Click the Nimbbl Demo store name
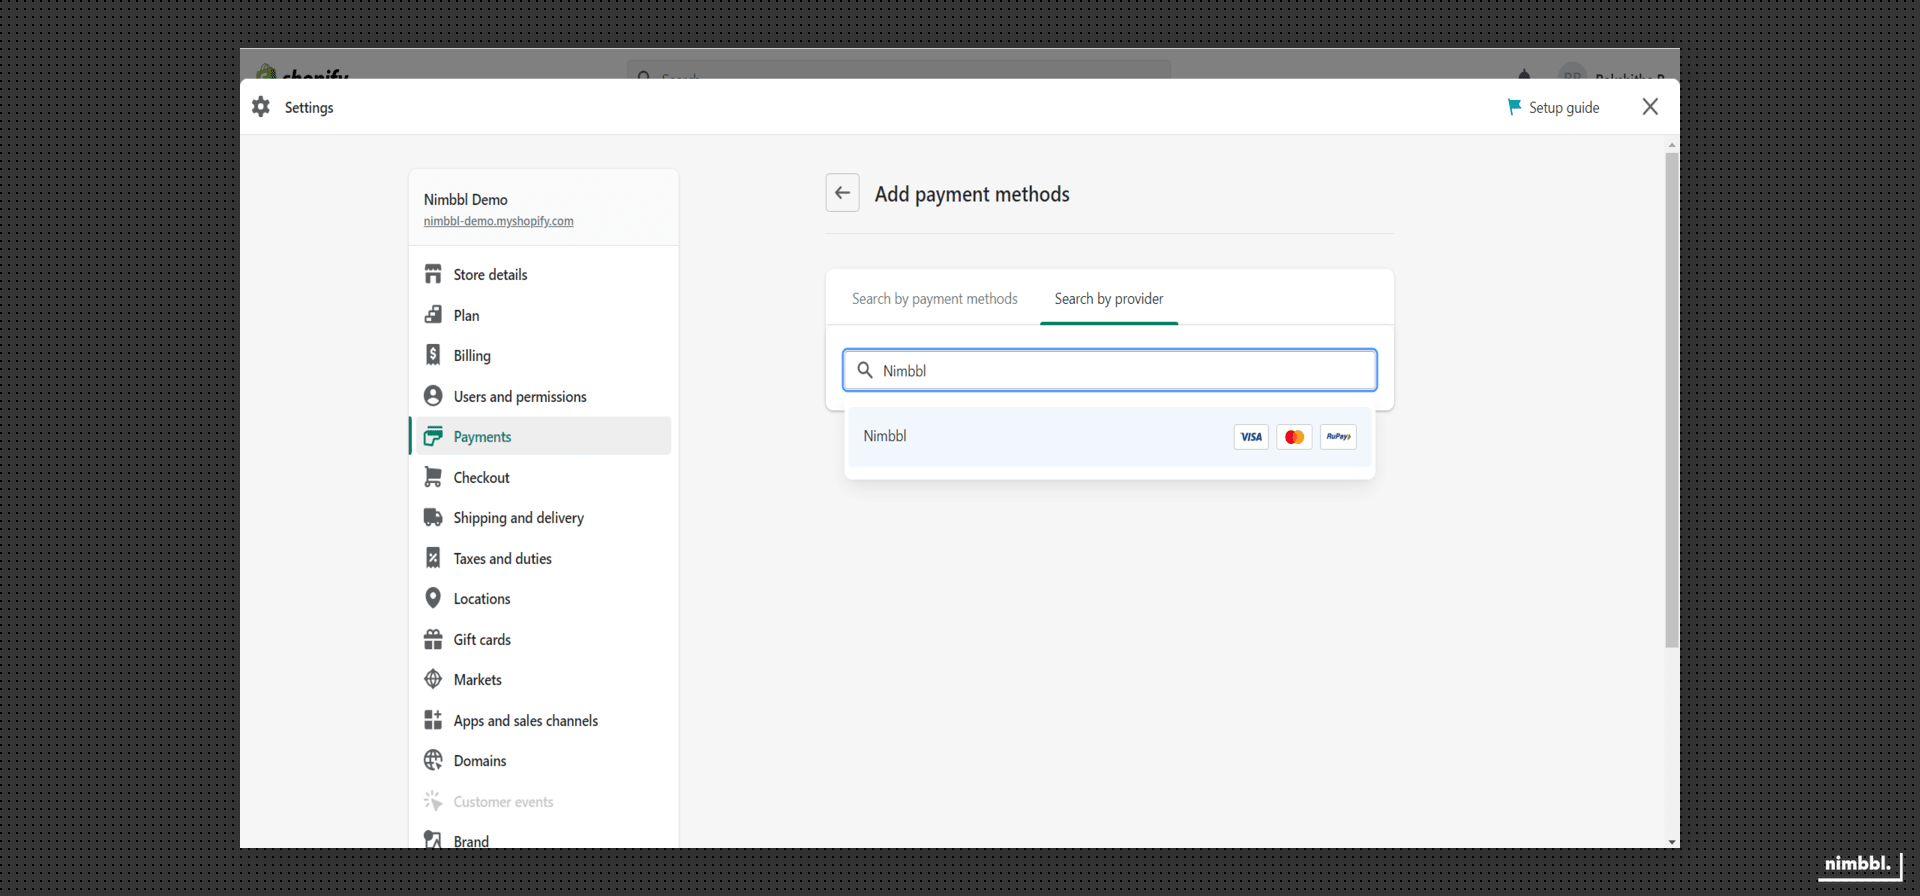This screenshot has width=1920, height=896. [465, 200]
